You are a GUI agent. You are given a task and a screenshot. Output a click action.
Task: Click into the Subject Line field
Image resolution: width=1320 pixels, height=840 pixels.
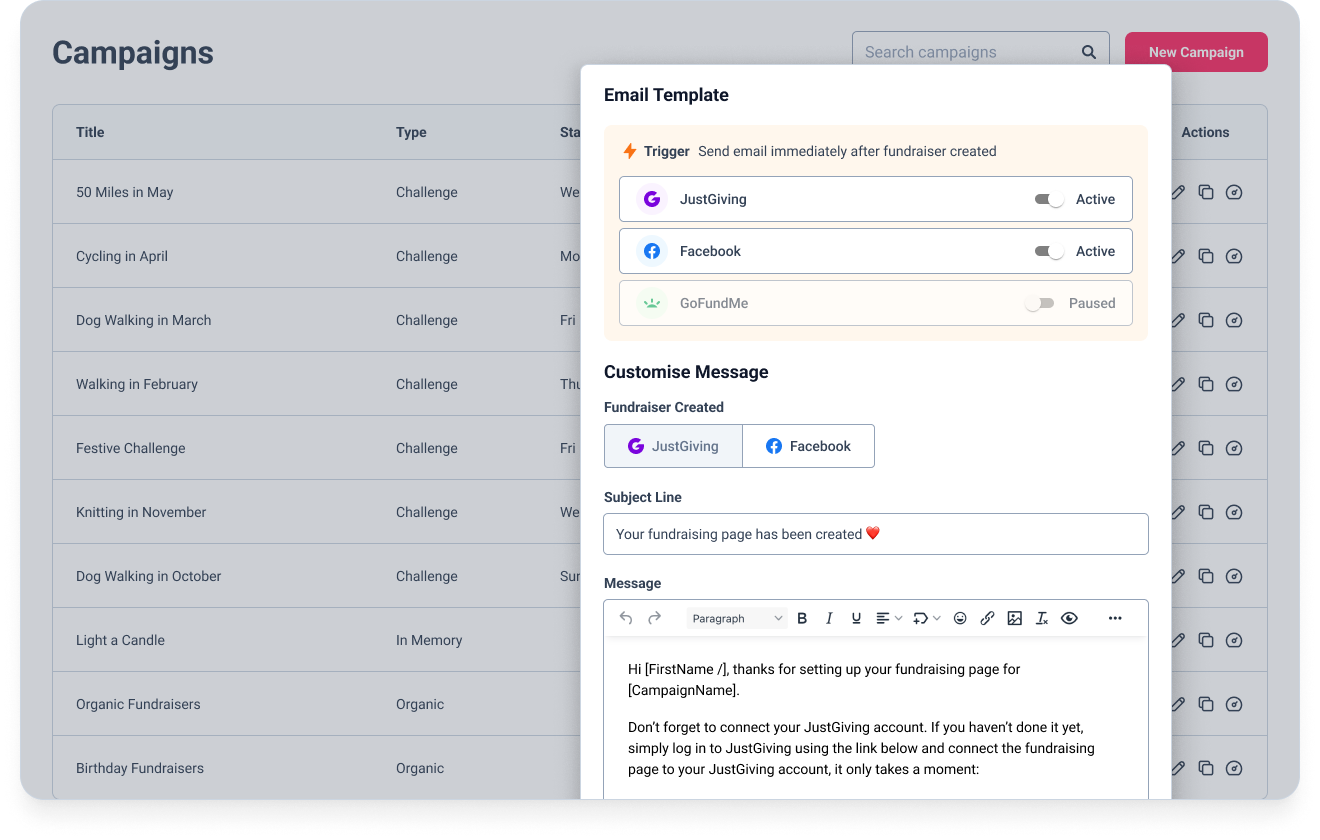click(876, 534)
